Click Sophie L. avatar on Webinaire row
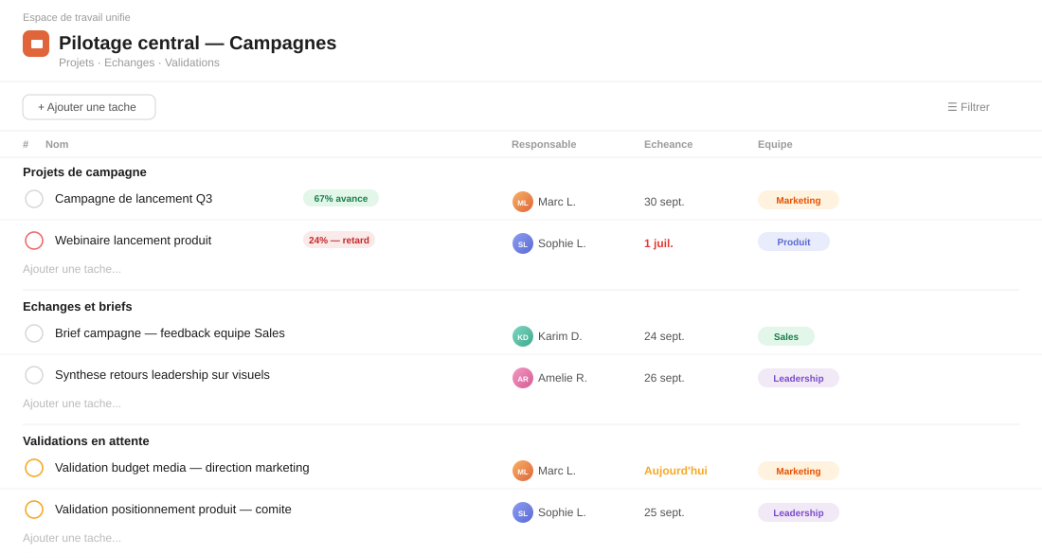 click(523, 244)
